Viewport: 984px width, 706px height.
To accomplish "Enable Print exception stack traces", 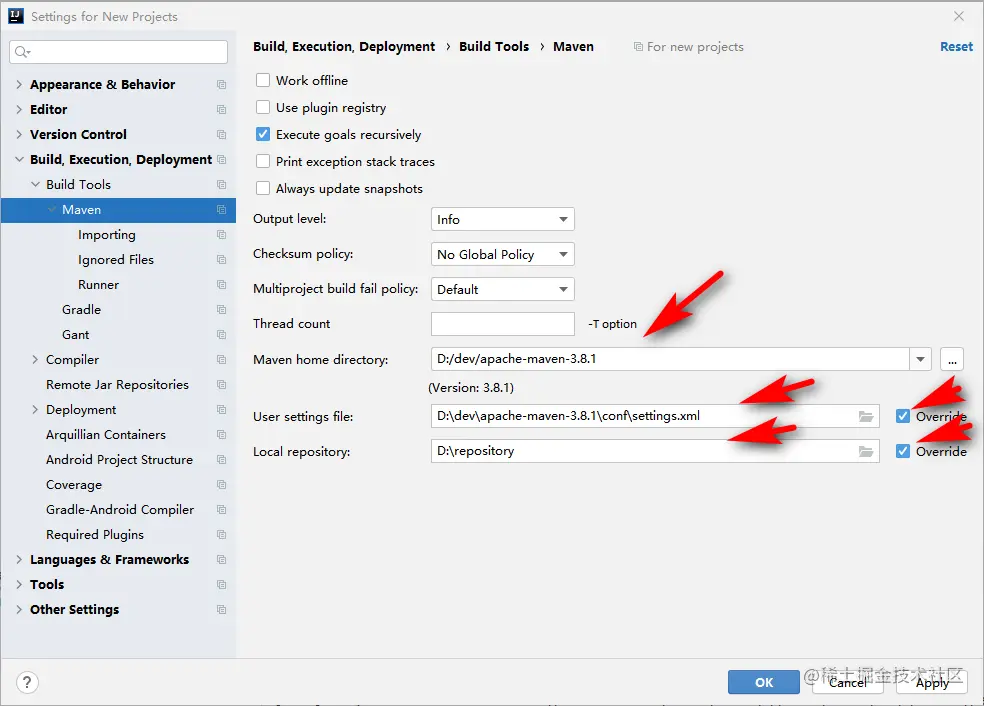I will click(x=263, y=161).
